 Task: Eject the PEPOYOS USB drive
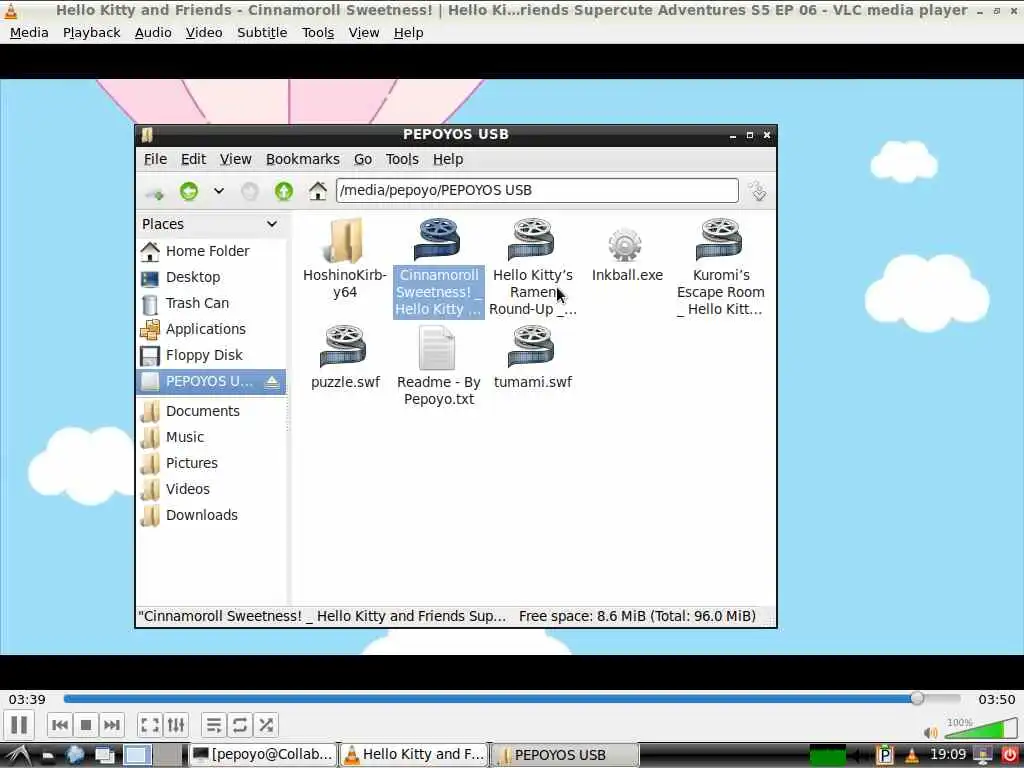tap(272, 382)
